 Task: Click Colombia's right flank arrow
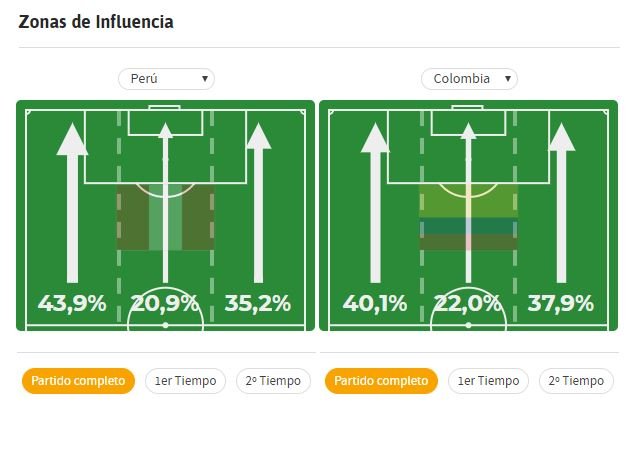562,203
